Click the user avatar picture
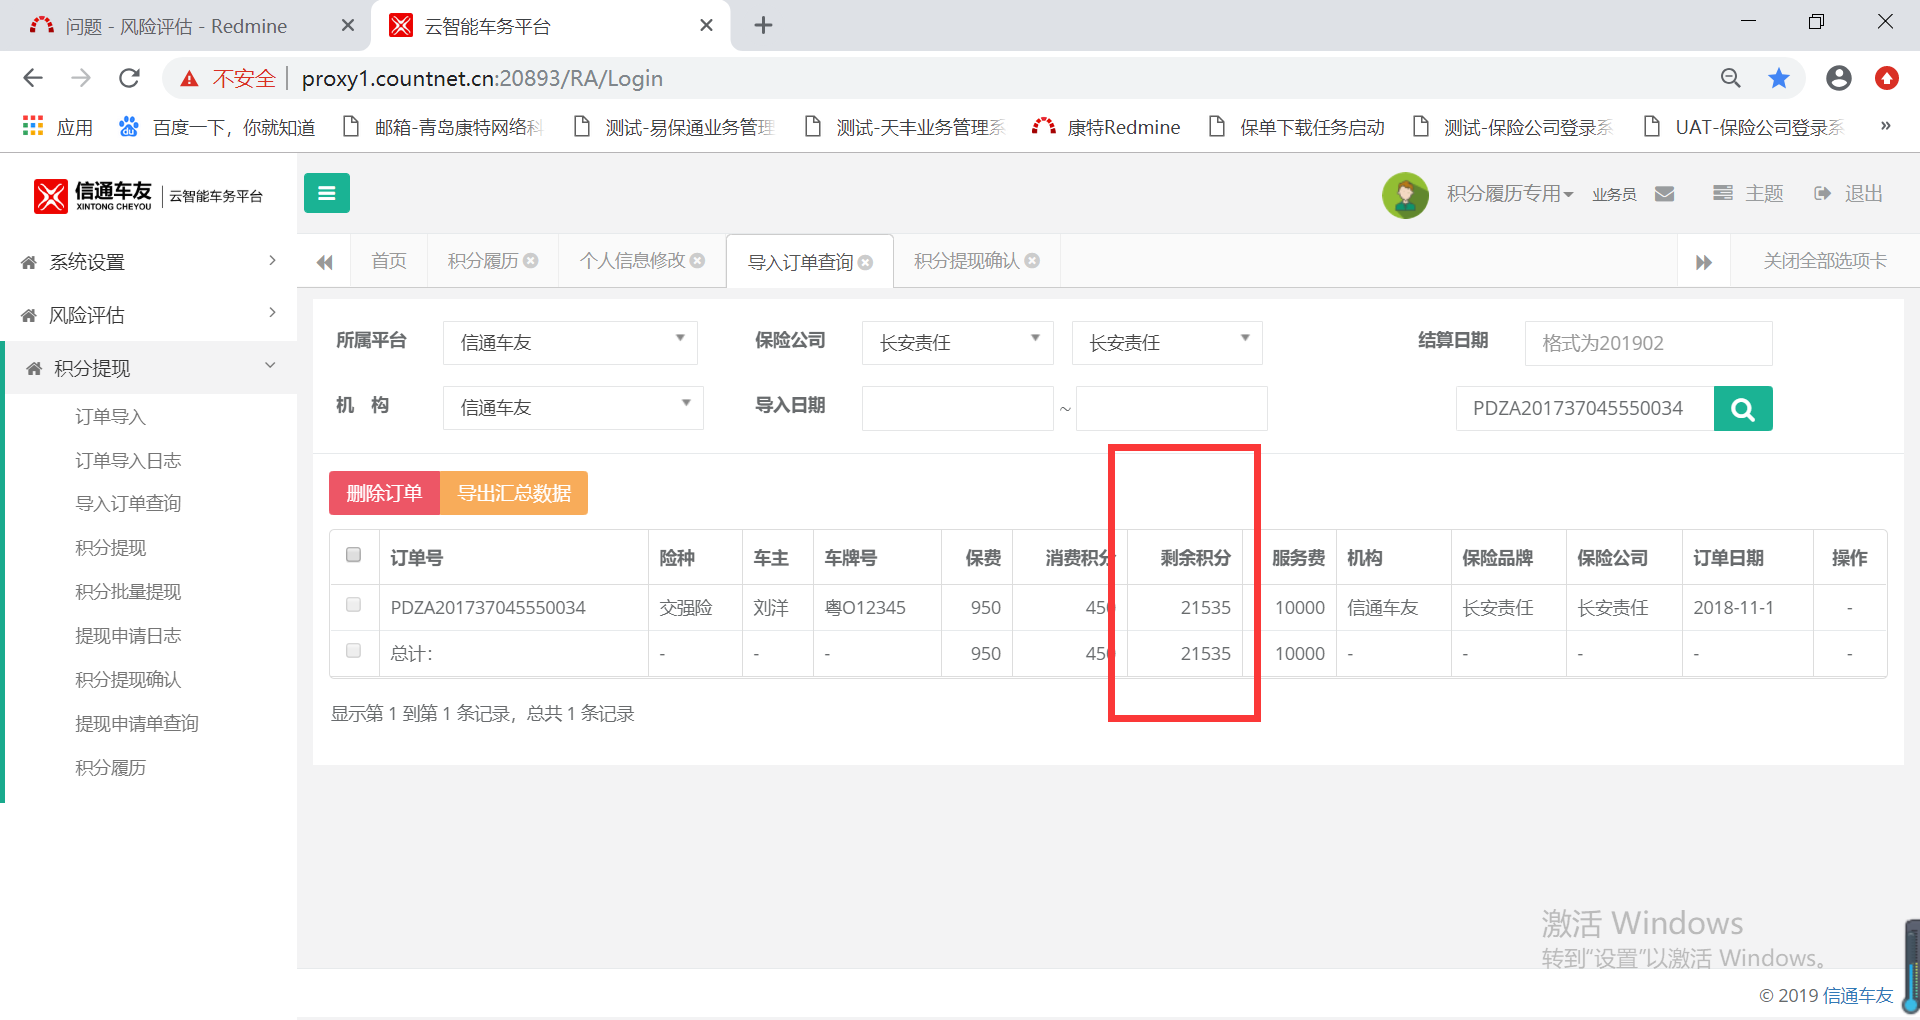 pos(1404,194)
